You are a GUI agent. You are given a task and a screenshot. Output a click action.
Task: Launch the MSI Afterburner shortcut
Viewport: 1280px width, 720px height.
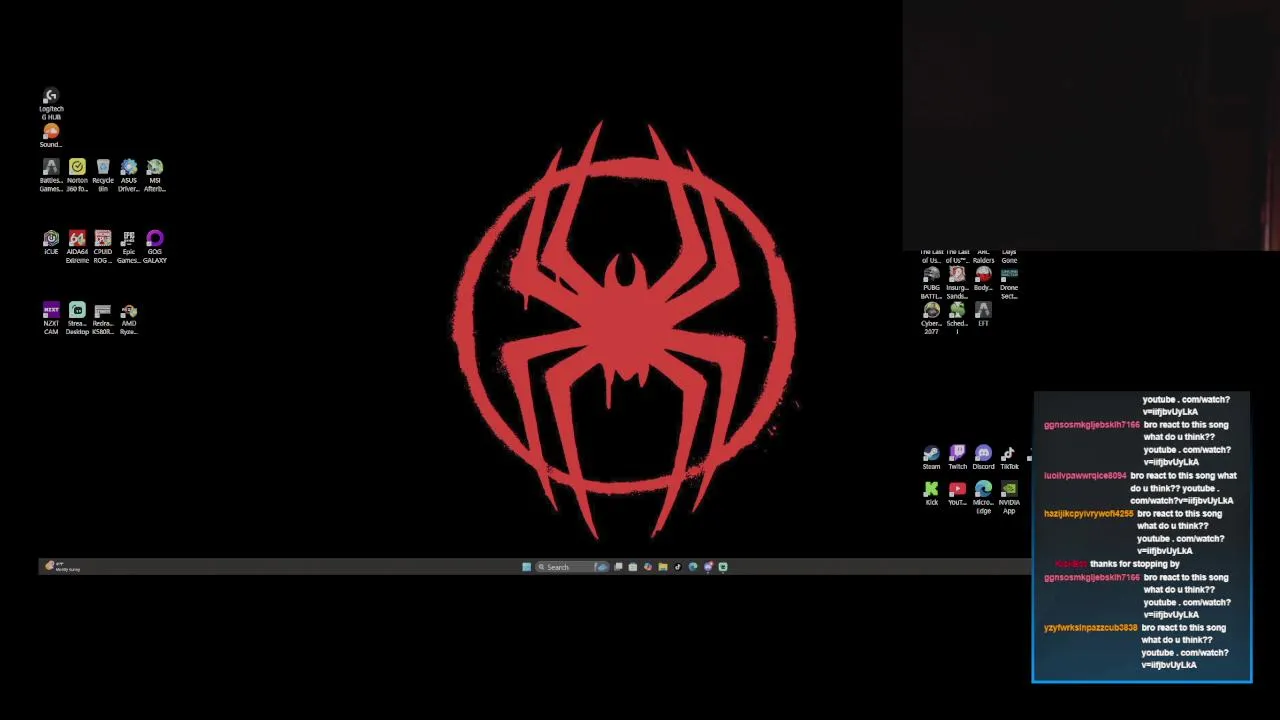(x=155, y=175)
